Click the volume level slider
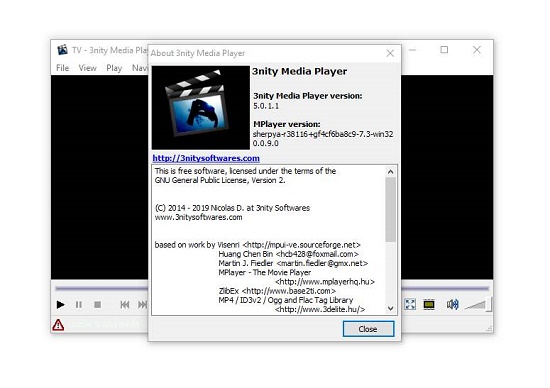The height and width of the screenshot is (388, 550). tap(478, 305)
